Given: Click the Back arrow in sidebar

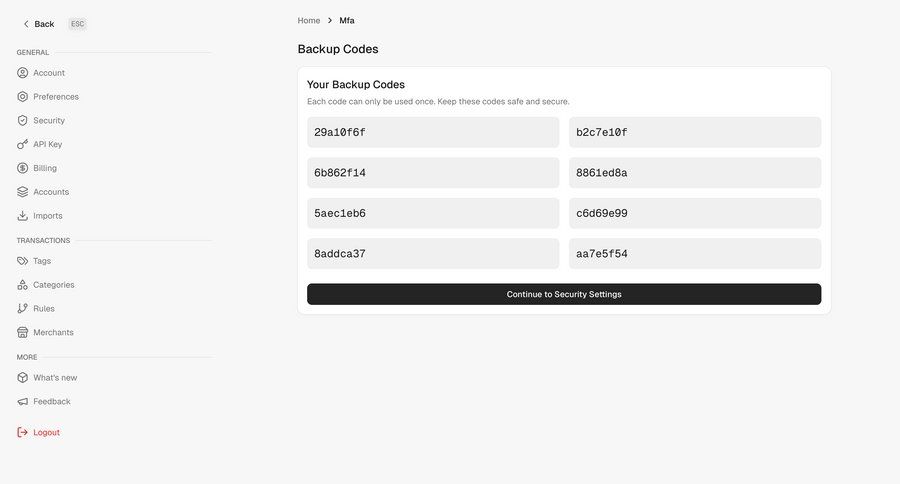Looking at the screenshot, I should click(x=26, y=24).
